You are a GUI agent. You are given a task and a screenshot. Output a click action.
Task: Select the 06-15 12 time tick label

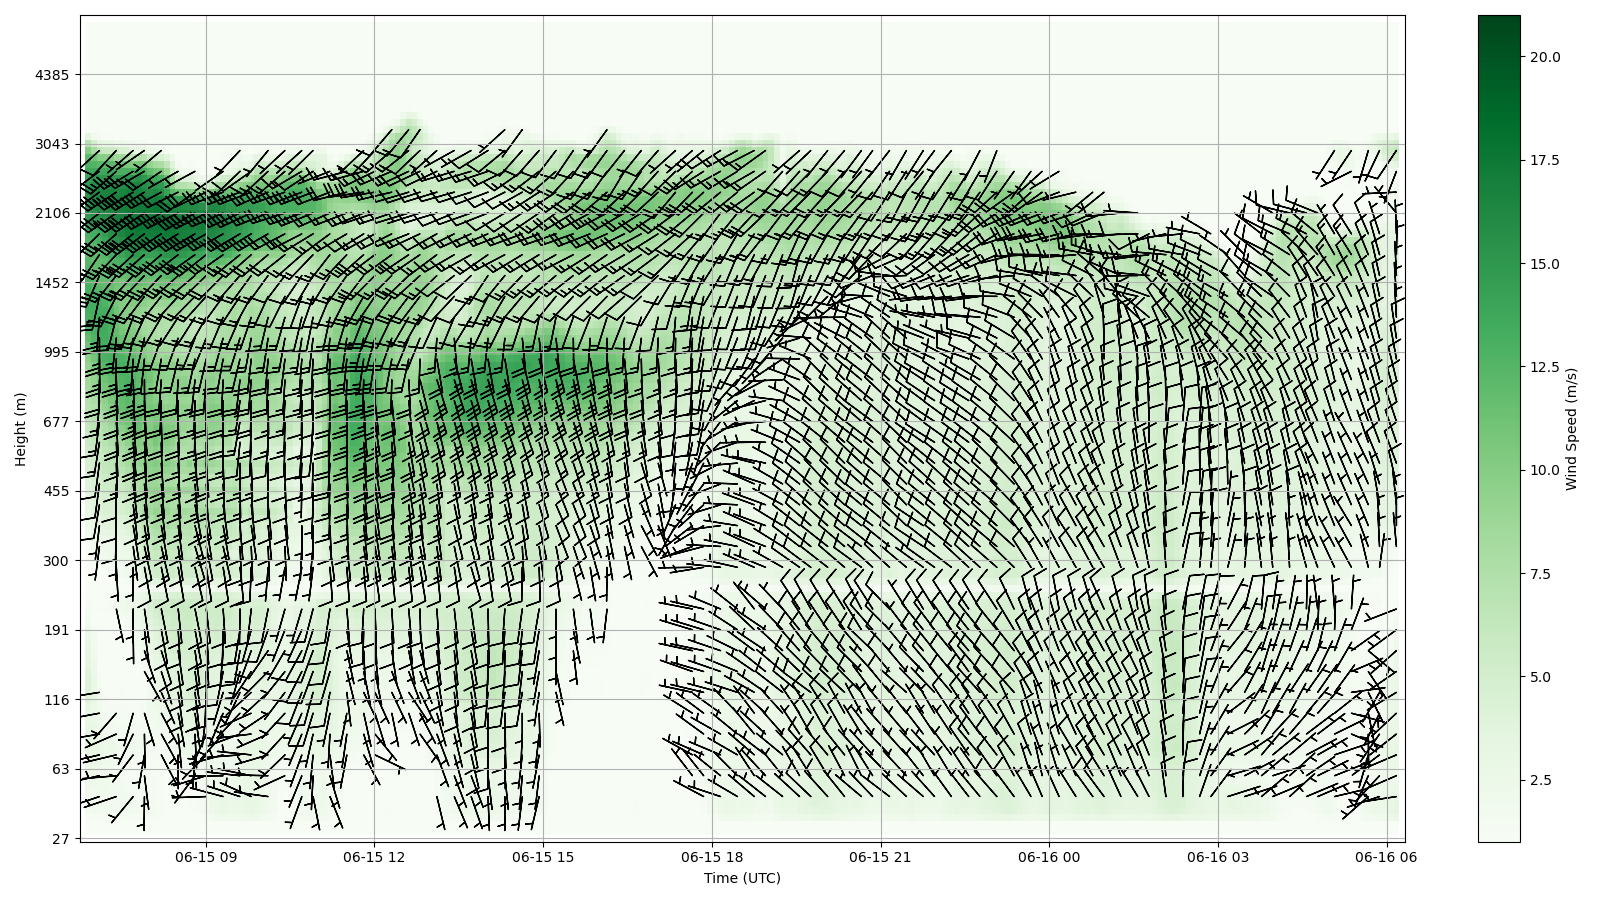[374, 857]
